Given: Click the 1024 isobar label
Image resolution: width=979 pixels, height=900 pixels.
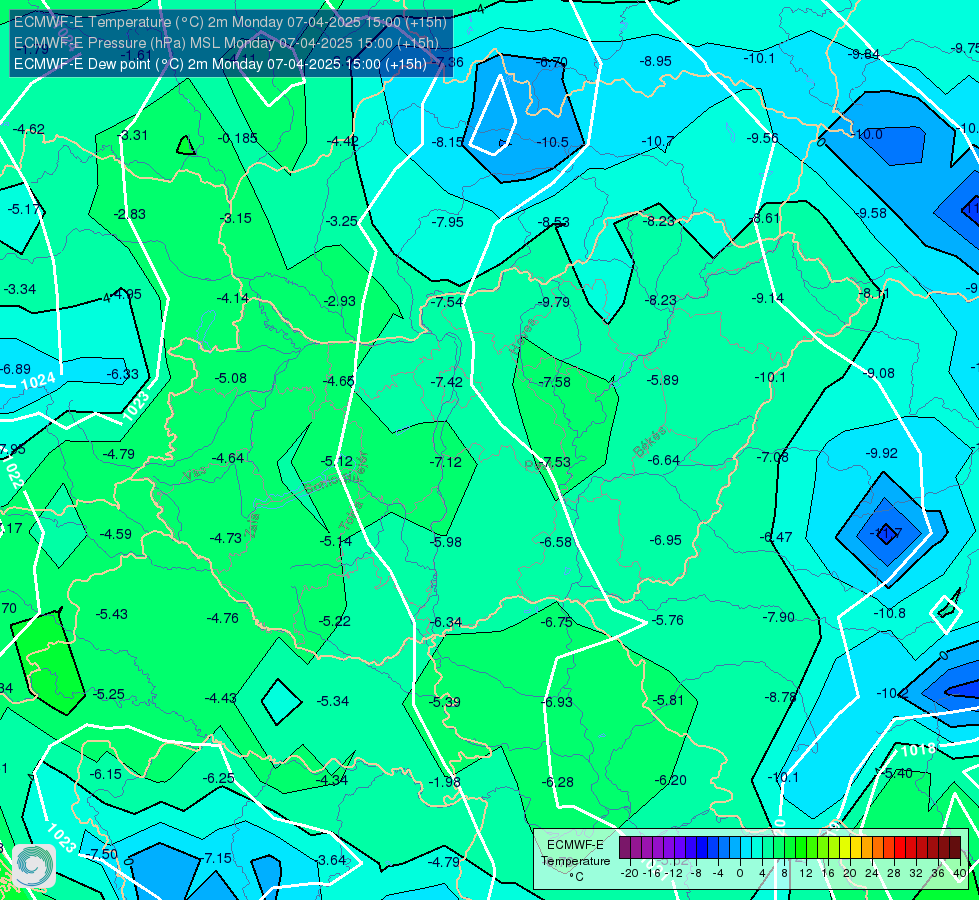Looking at the screenshot, I should coord(38,381).
